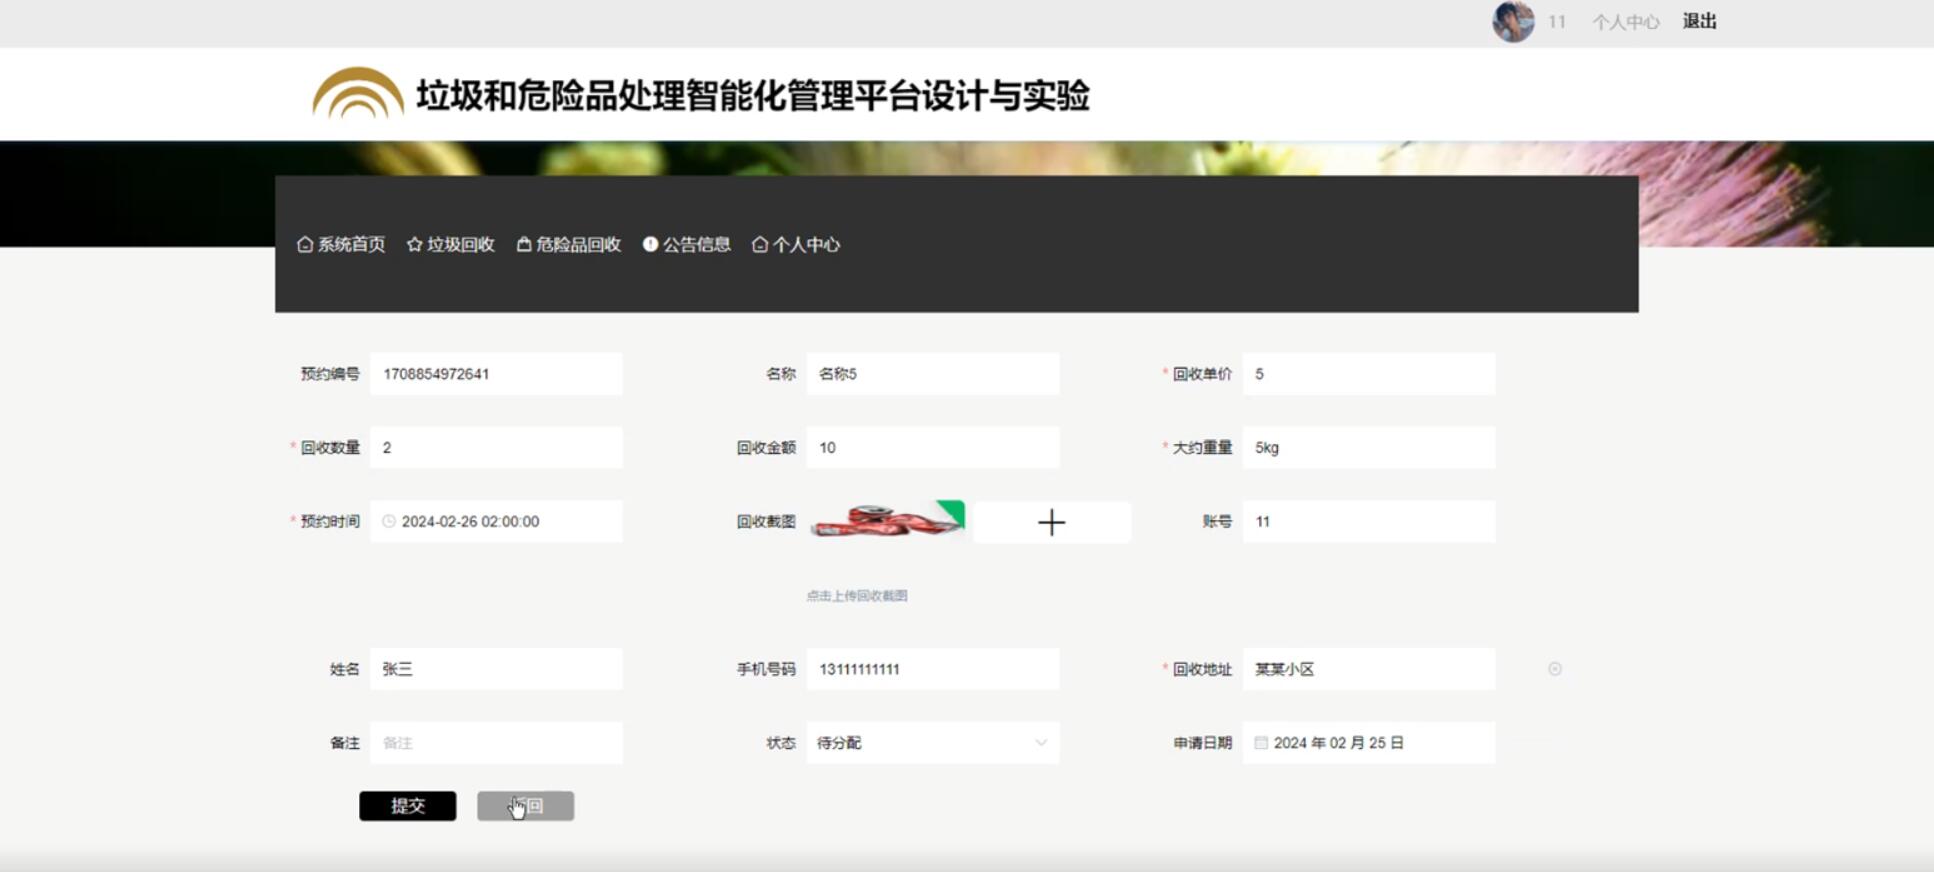
Task: Click the star icon beside 垃圾回收
Action: (x=415, y=244)
